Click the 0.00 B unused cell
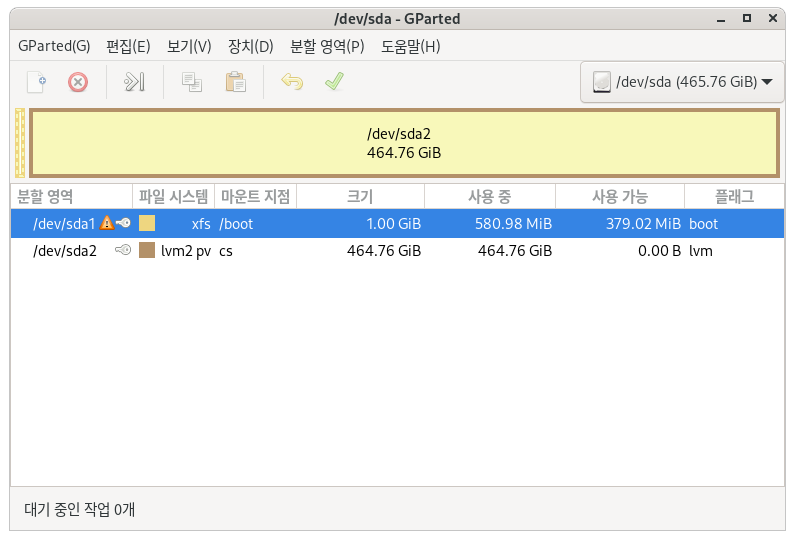 pos(659,250)
